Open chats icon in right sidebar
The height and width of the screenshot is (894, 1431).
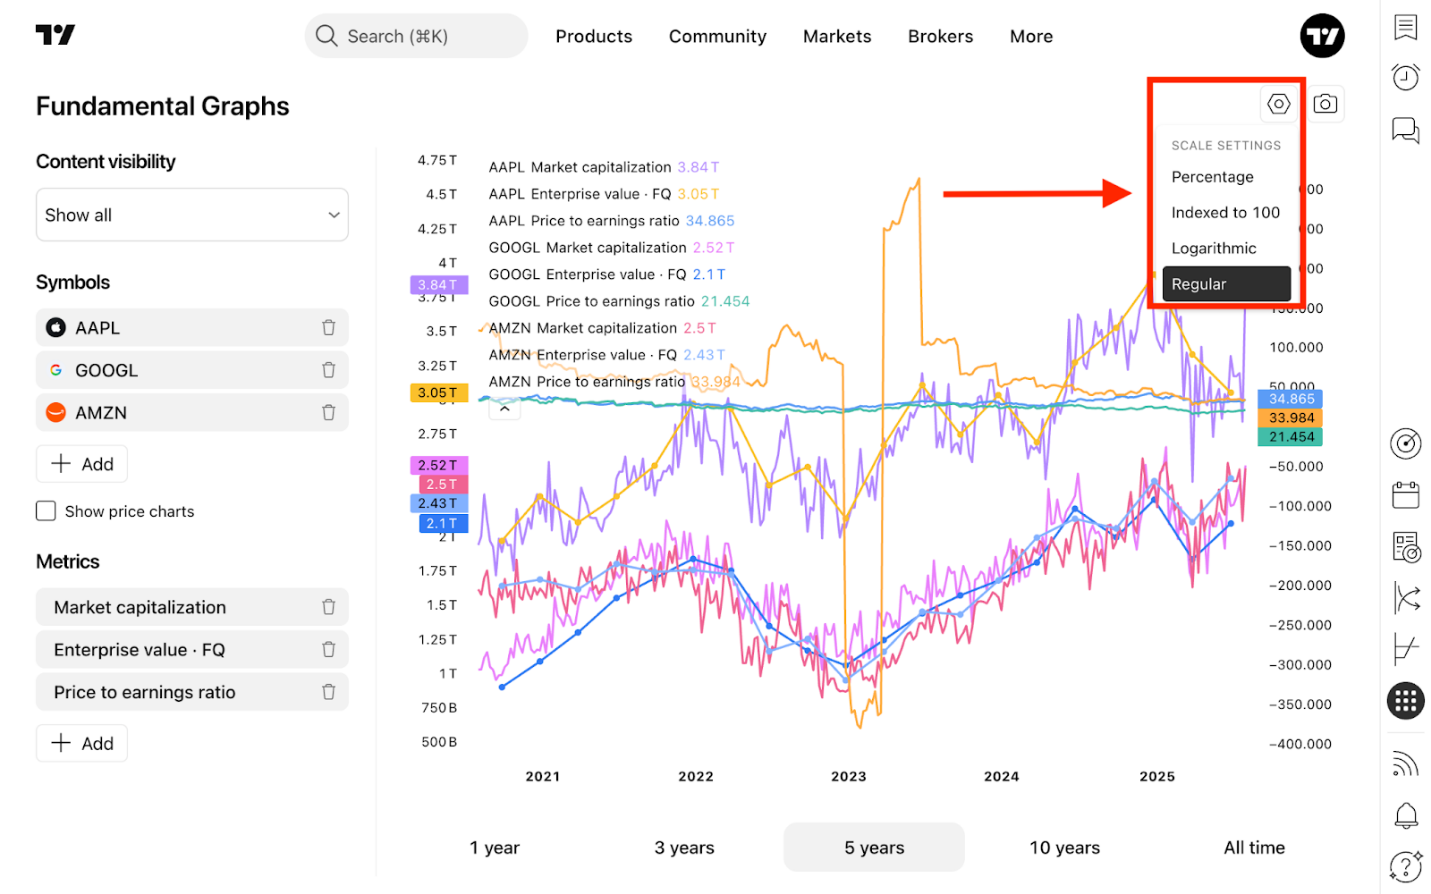[x=1405, y=129]
